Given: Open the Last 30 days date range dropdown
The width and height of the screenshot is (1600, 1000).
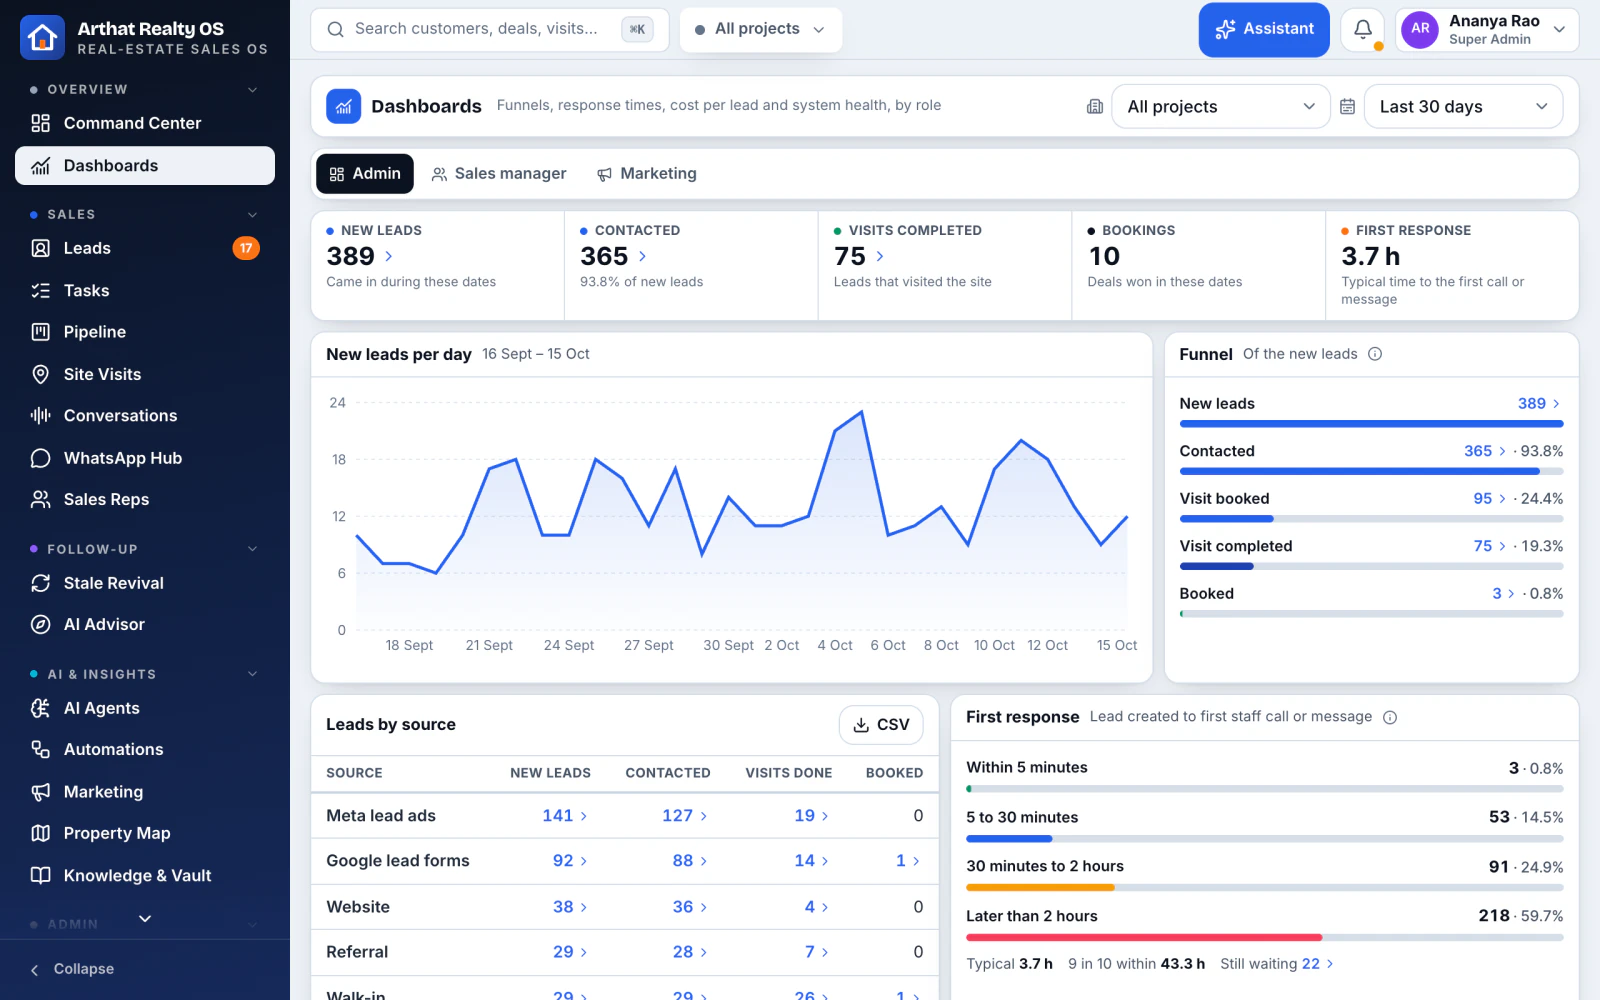Looking at the screenshot, I should coord(1463,107).
